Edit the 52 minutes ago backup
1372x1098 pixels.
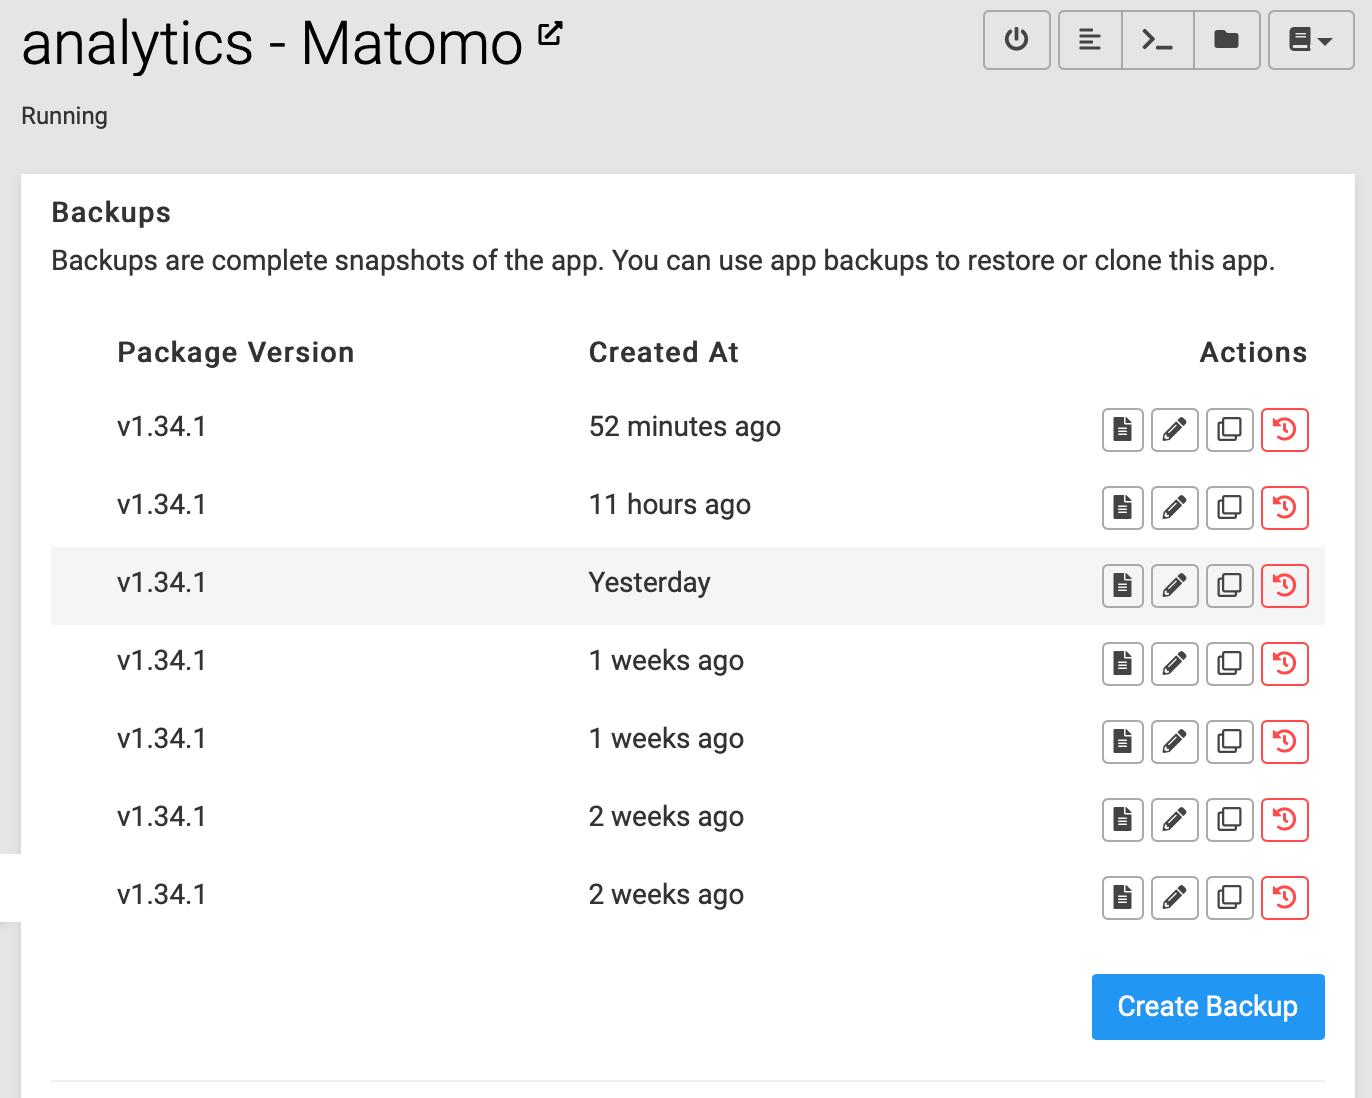pyautogui.click(x=1175, y=430)
